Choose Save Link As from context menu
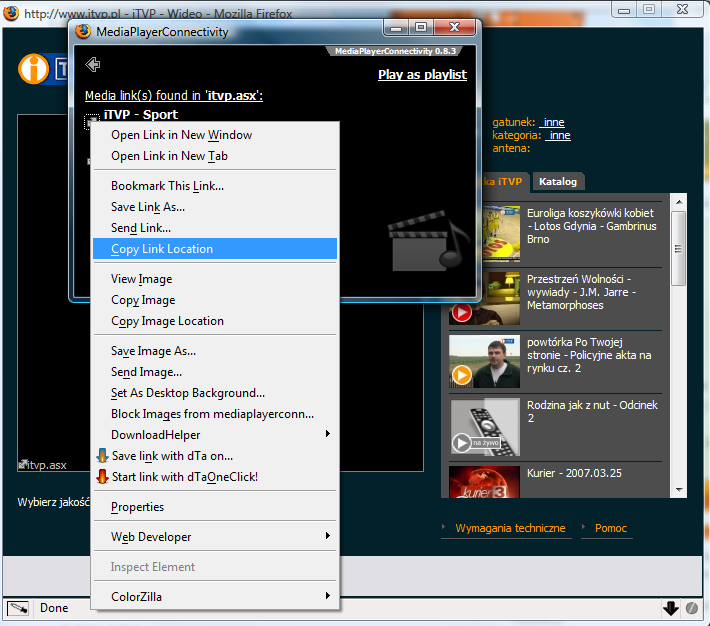The image size is (710, 626). [148, 207]
